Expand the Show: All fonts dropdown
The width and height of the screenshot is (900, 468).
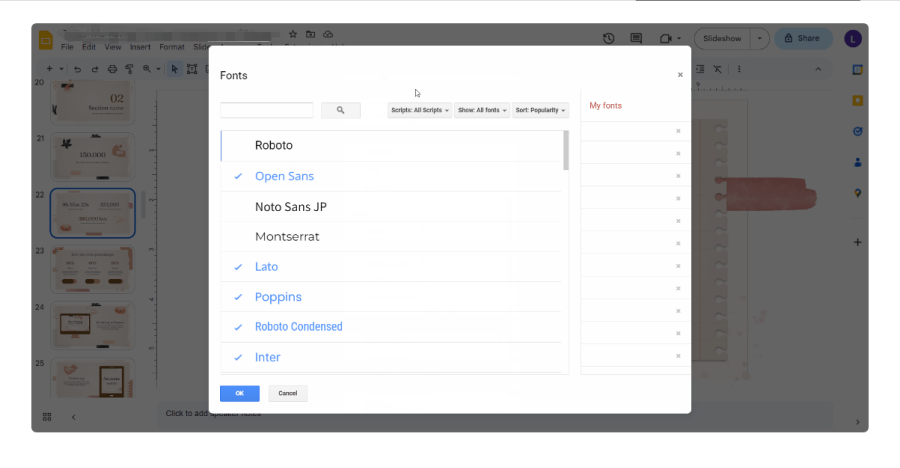[x=483, y=110]
